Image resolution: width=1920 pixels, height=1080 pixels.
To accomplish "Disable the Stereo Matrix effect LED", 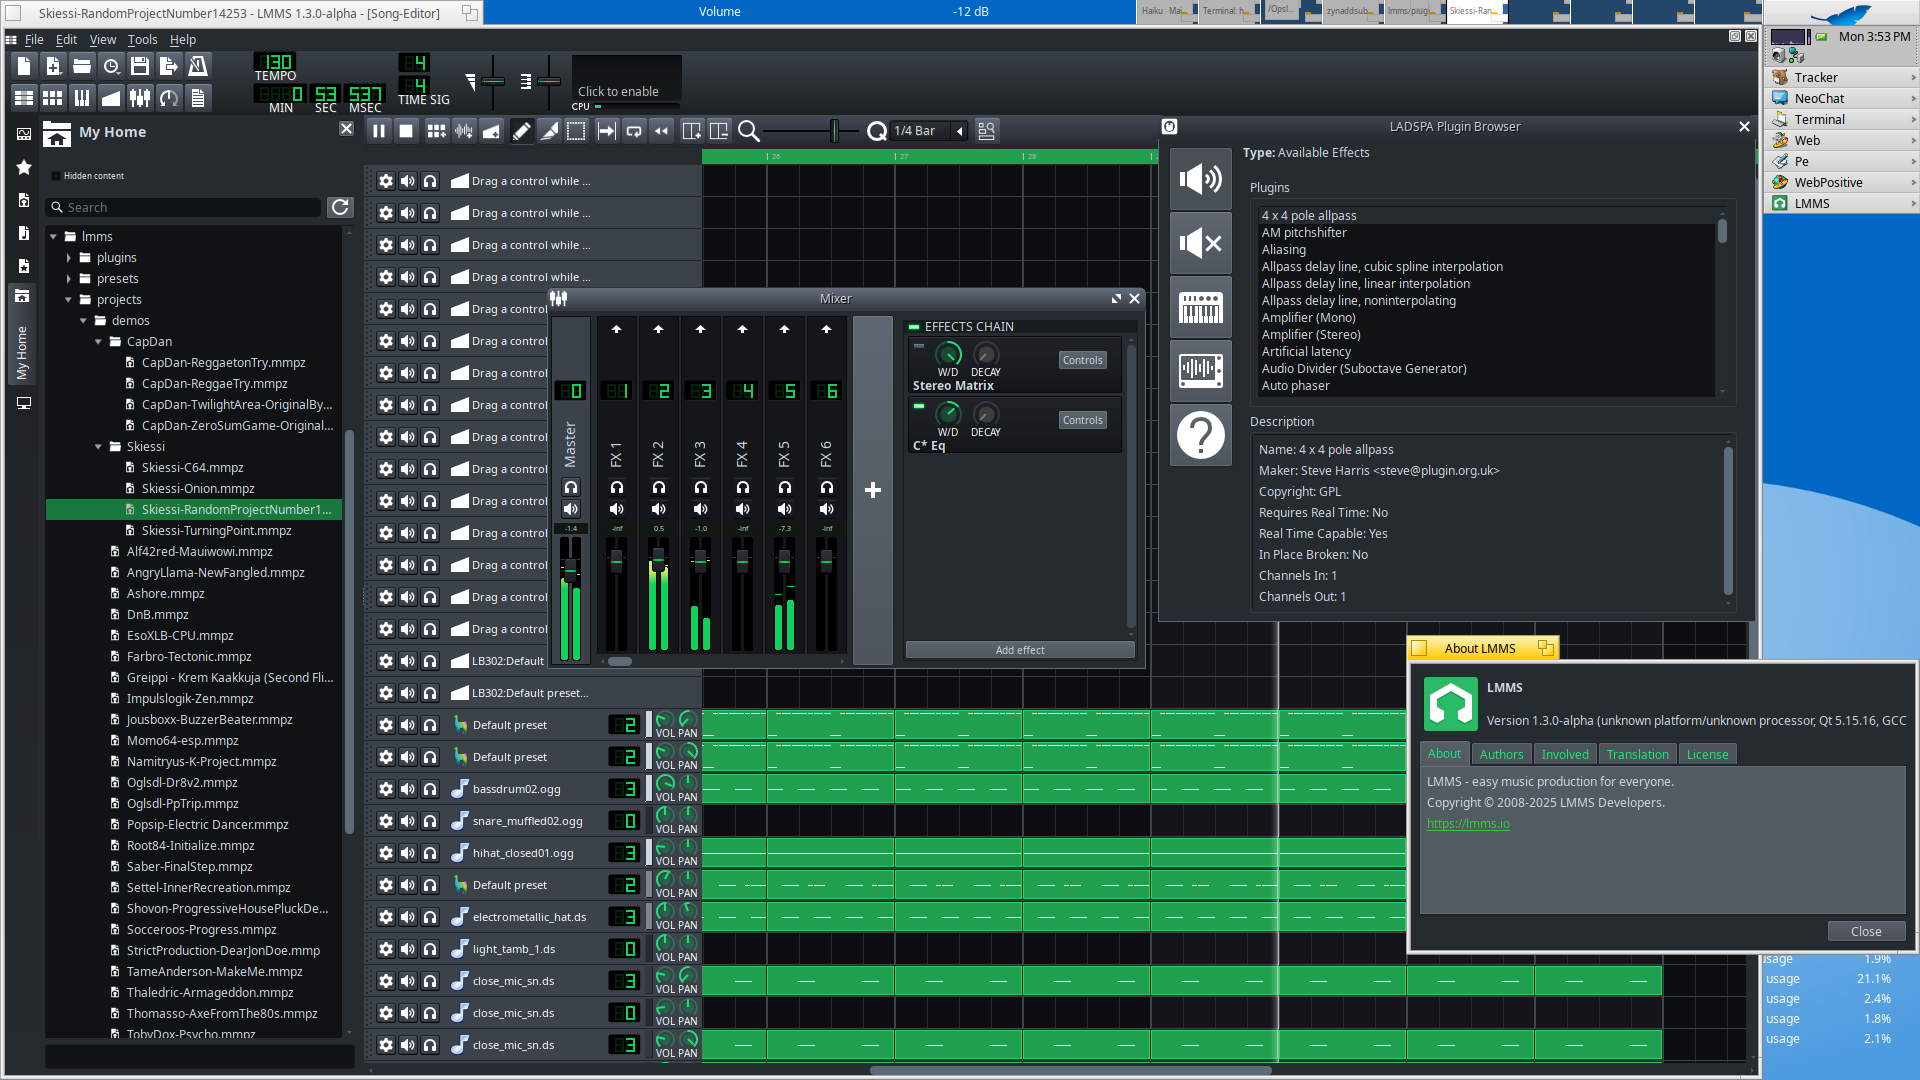I will coord(918,346).
